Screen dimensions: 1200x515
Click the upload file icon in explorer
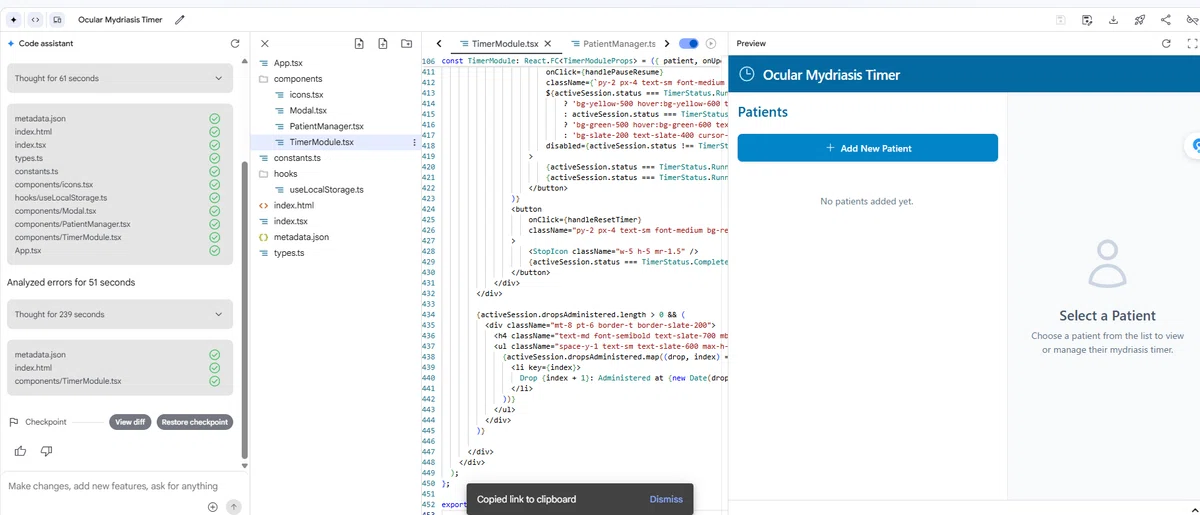pyautogui.click(x=359, y=44)
